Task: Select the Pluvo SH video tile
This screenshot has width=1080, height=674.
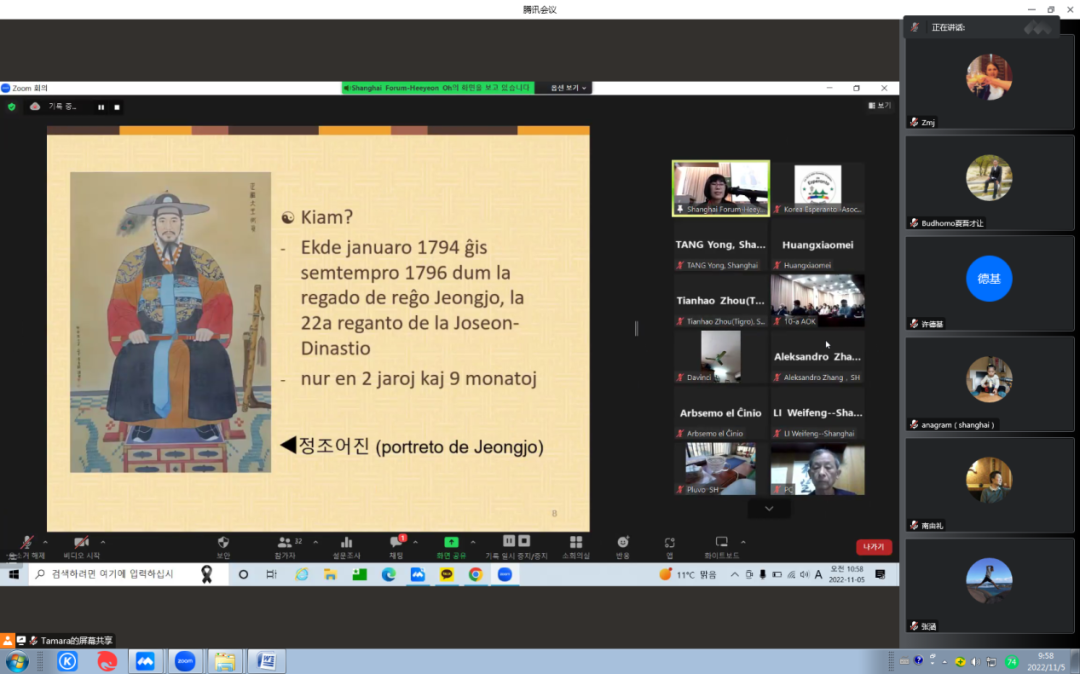Action: point(720,469)
